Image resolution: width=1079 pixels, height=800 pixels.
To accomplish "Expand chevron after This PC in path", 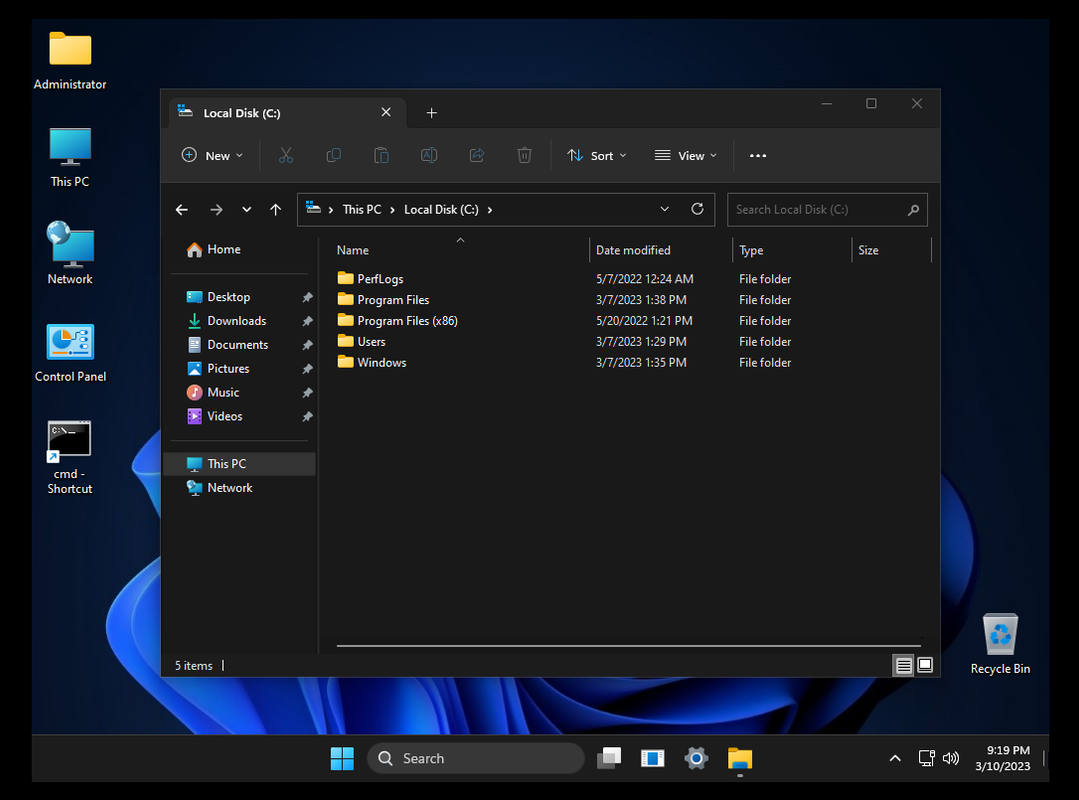I will pyautogui.click(x=392, y=210).
